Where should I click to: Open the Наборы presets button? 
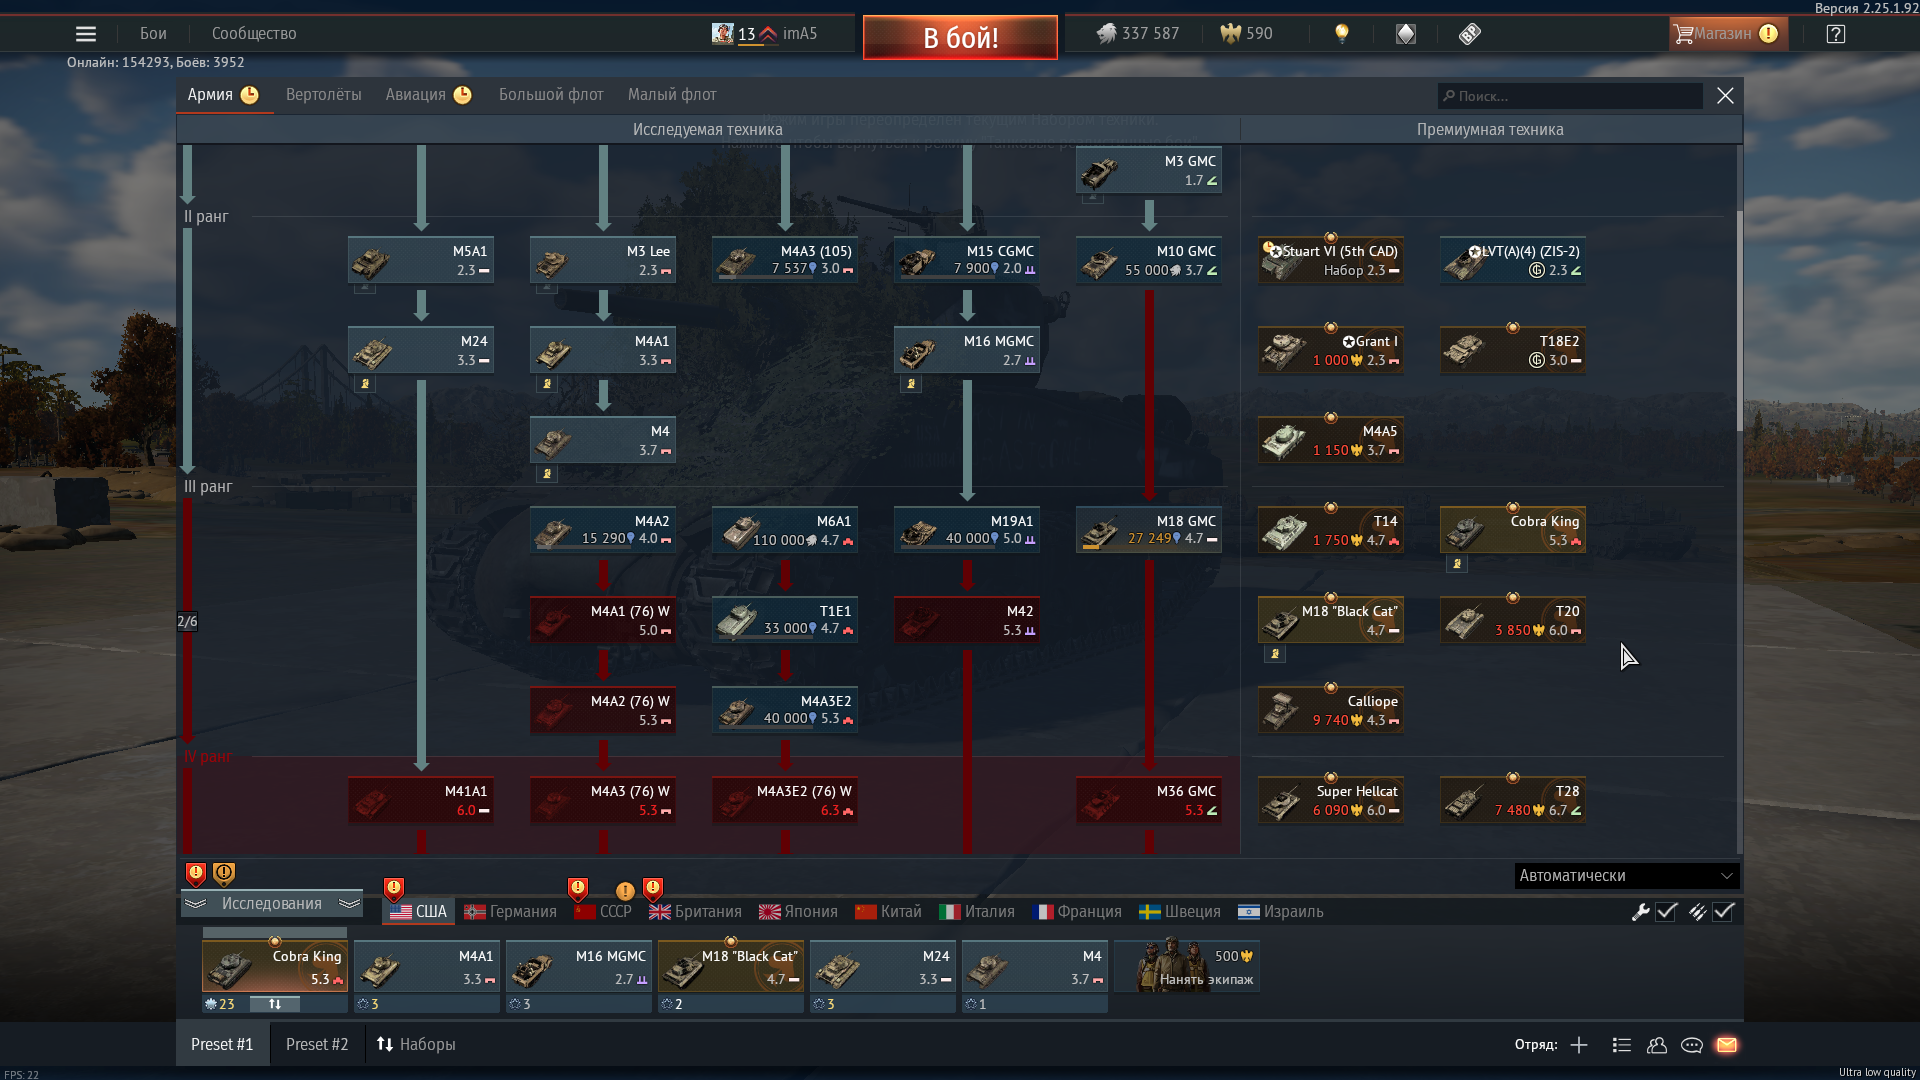pyautogui.click(x=416, y=1045)
